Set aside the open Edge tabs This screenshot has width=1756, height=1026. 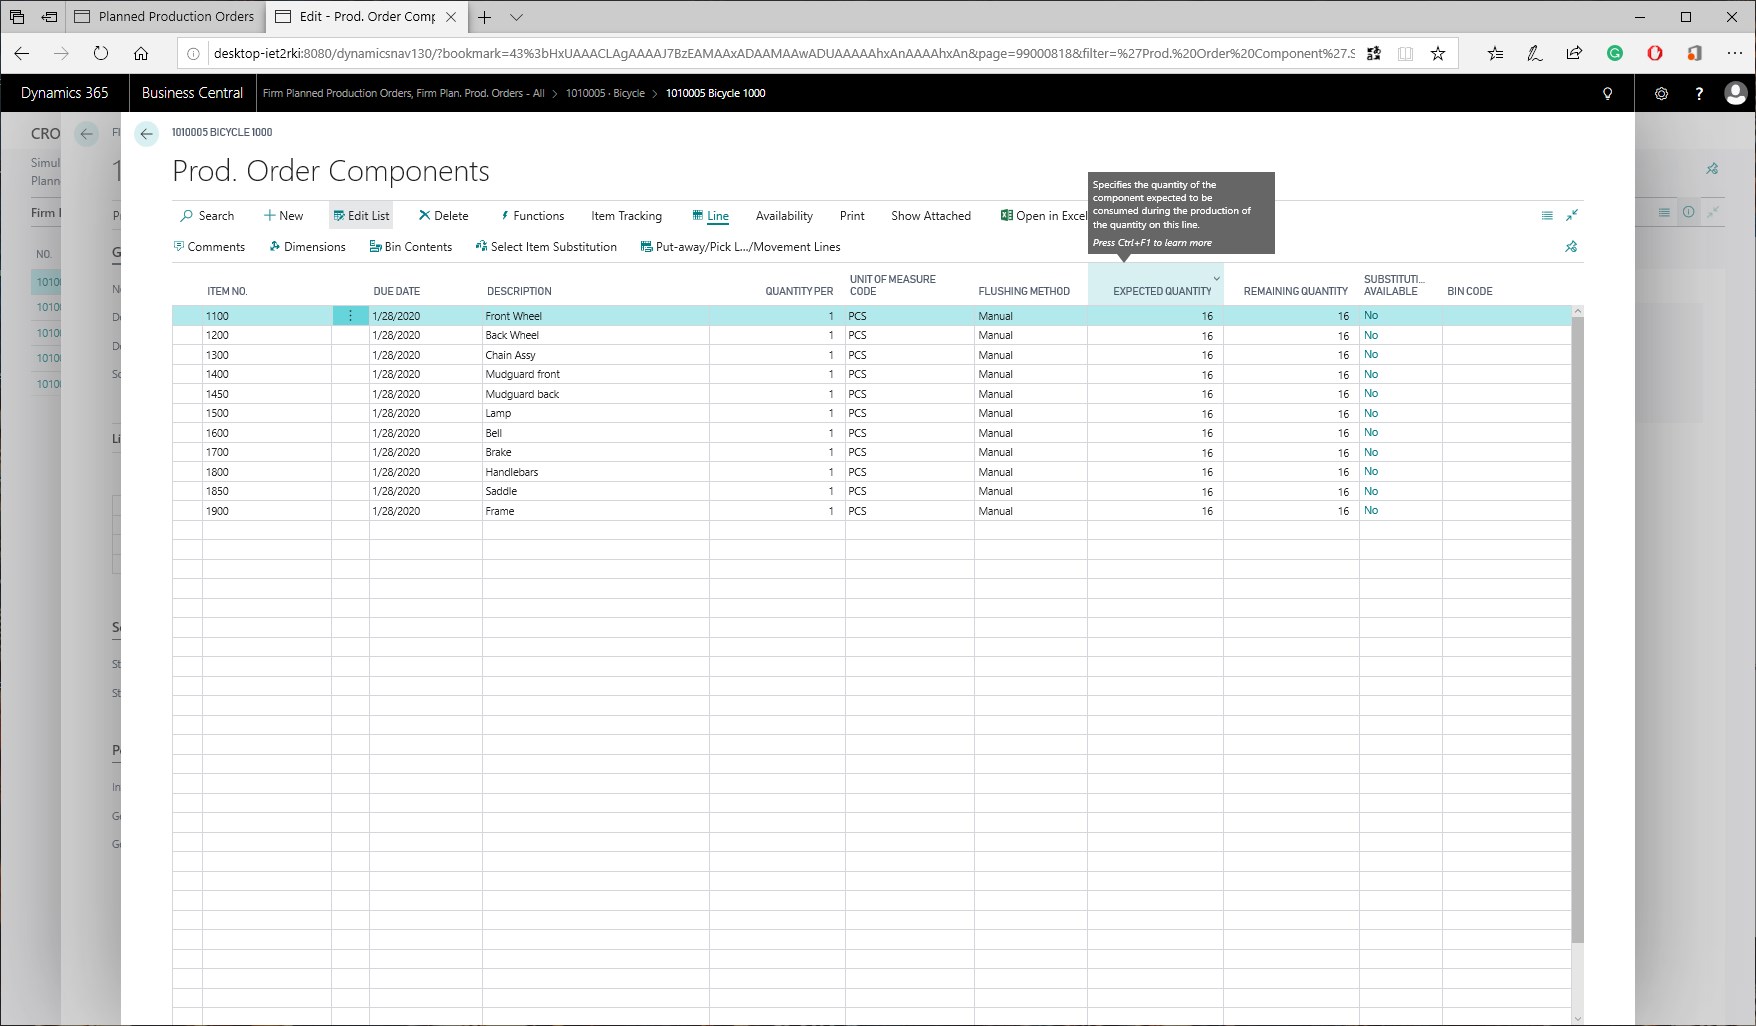click(x=49, y=17)
